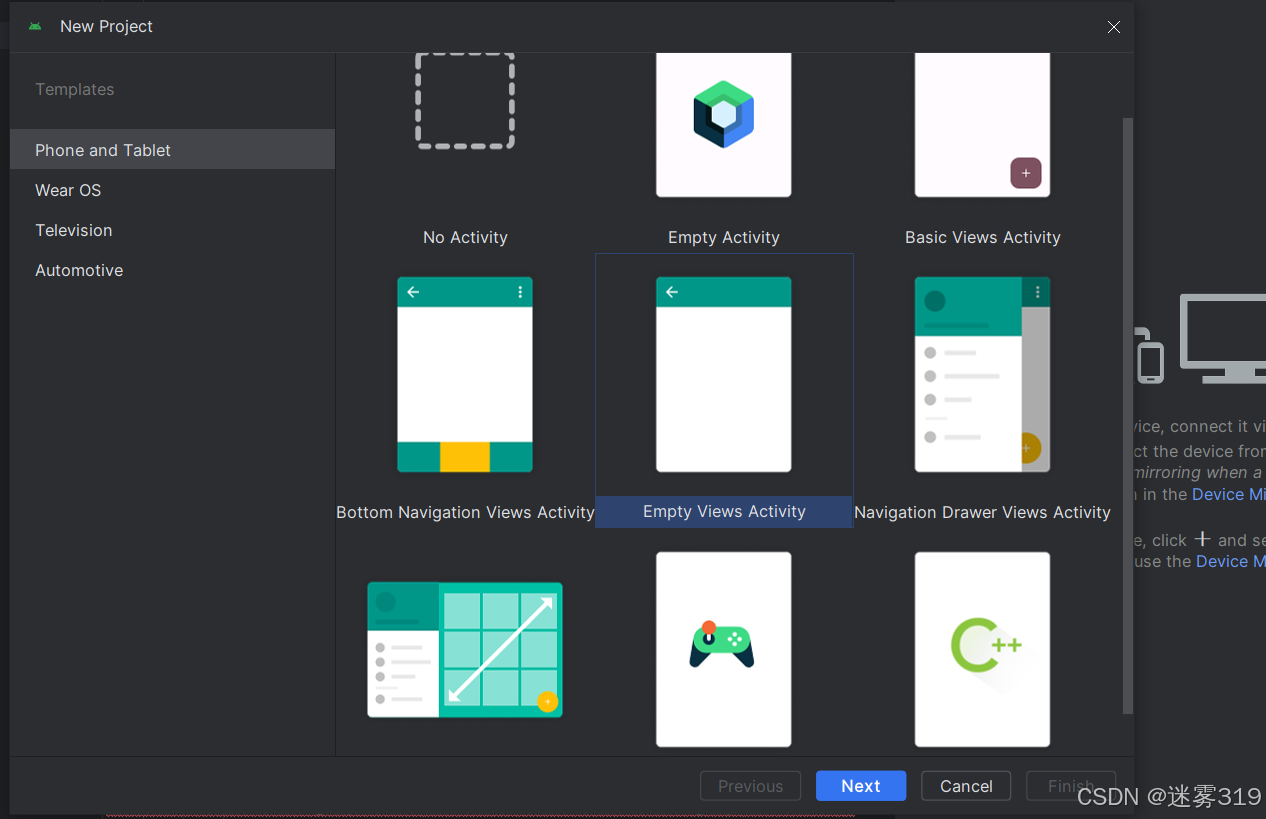Click the Next button to proceed
This screenshot has width=1266, height=819.
coord(860,785)
